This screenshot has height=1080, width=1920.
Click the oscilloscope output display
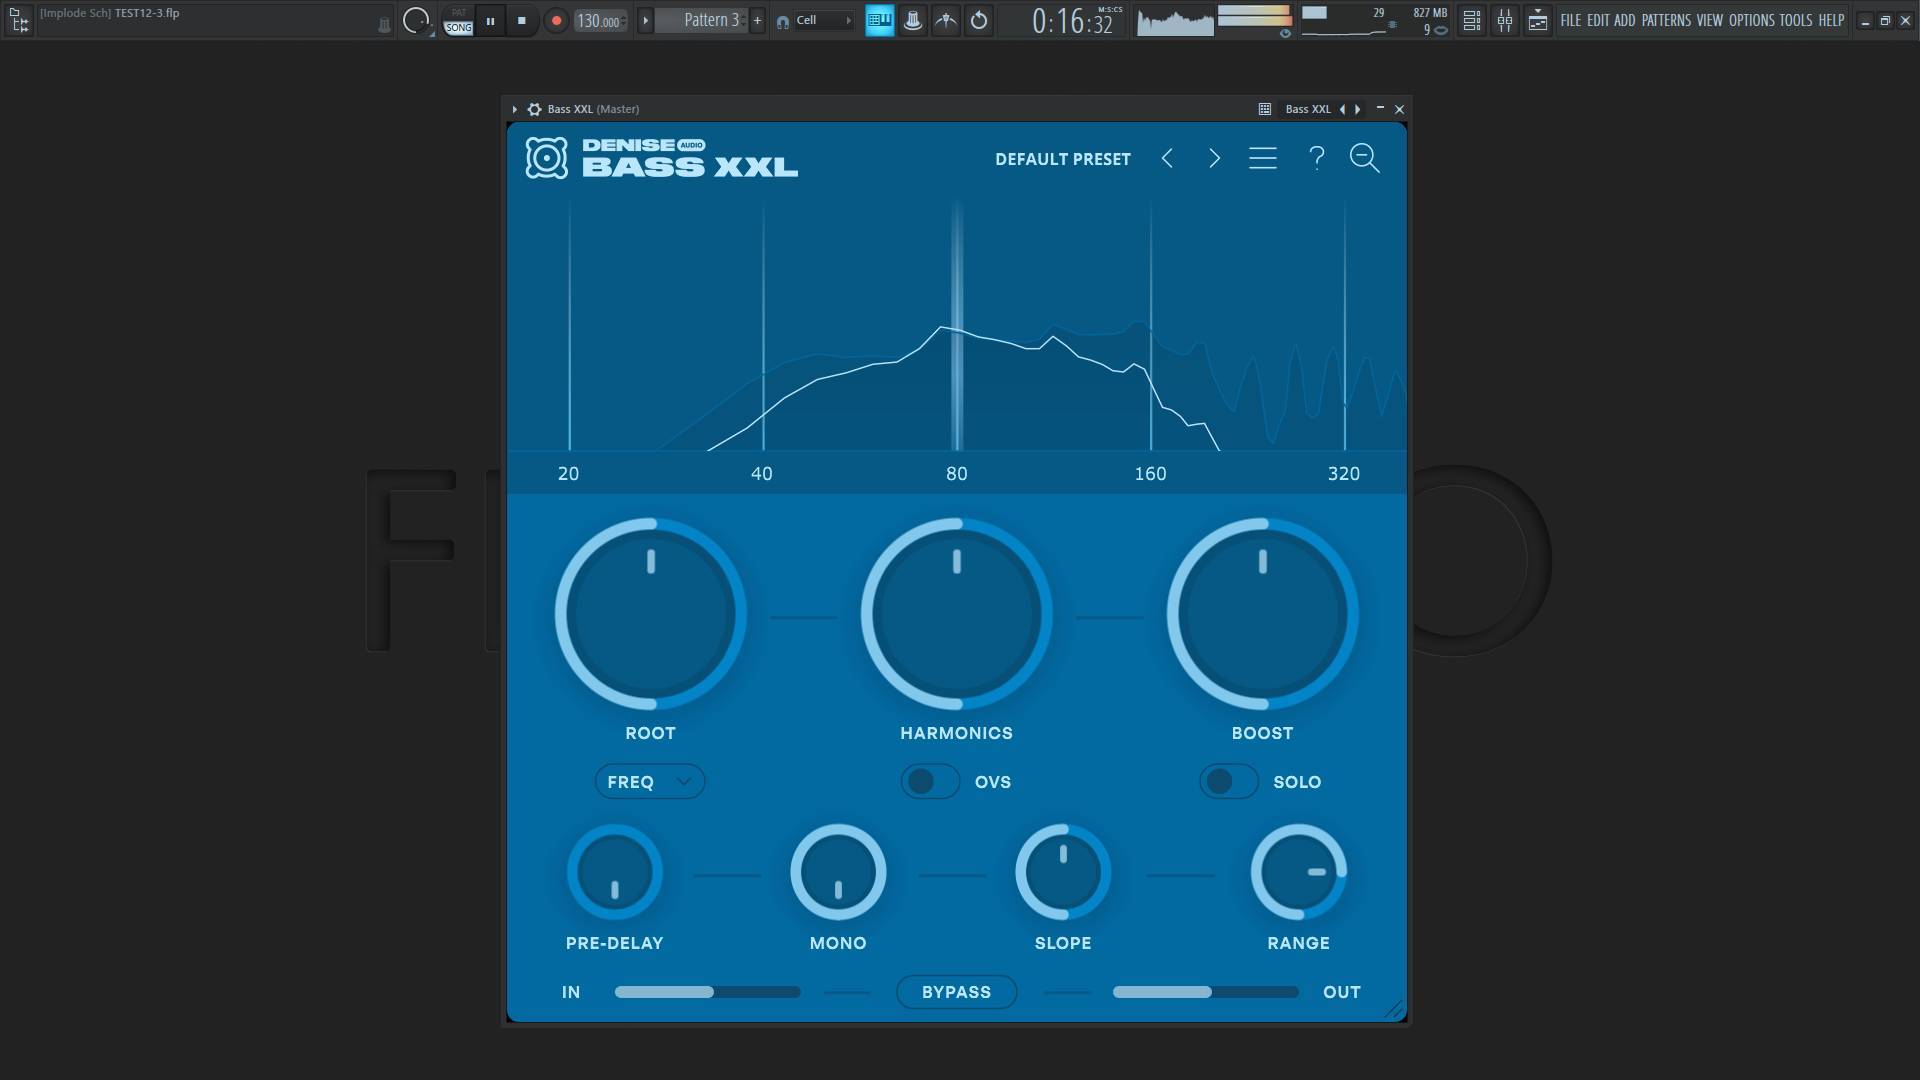[x=1175, y=21]
